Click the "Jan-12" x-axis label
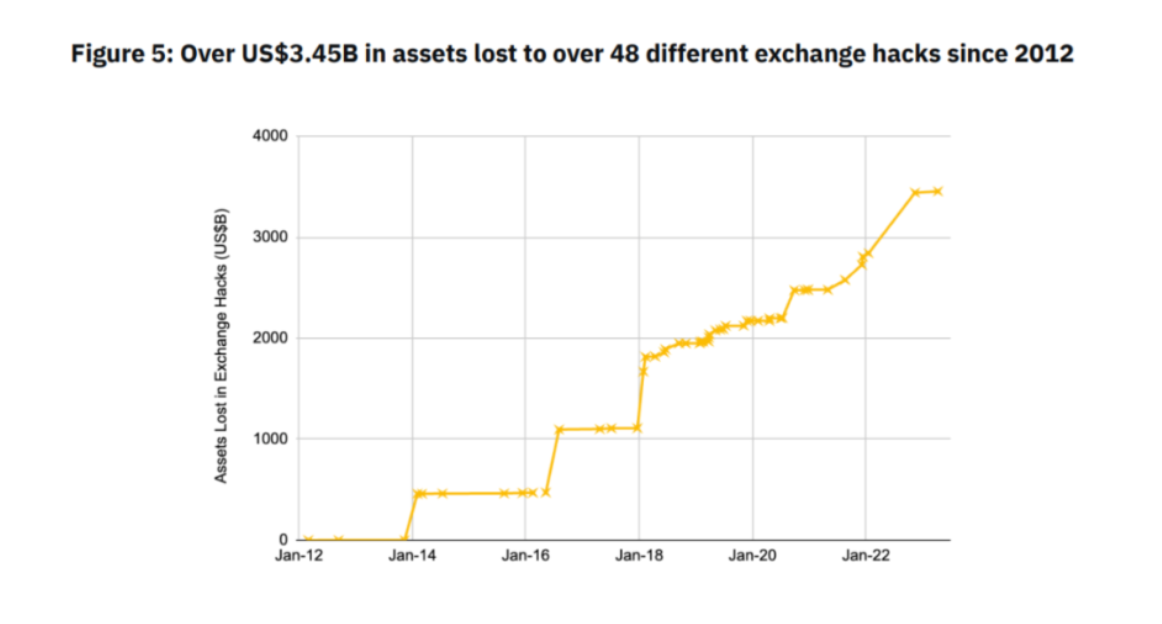This screenshot has width=1162, height=624. click(x=299, y=556)
